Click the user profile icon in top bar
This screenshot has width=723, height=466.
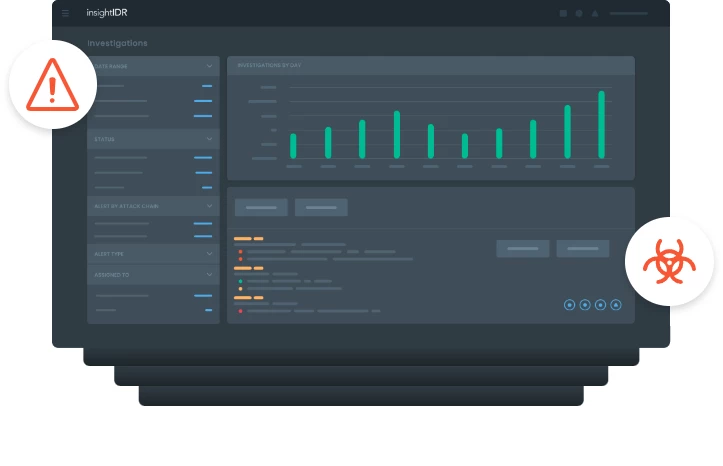595,14
